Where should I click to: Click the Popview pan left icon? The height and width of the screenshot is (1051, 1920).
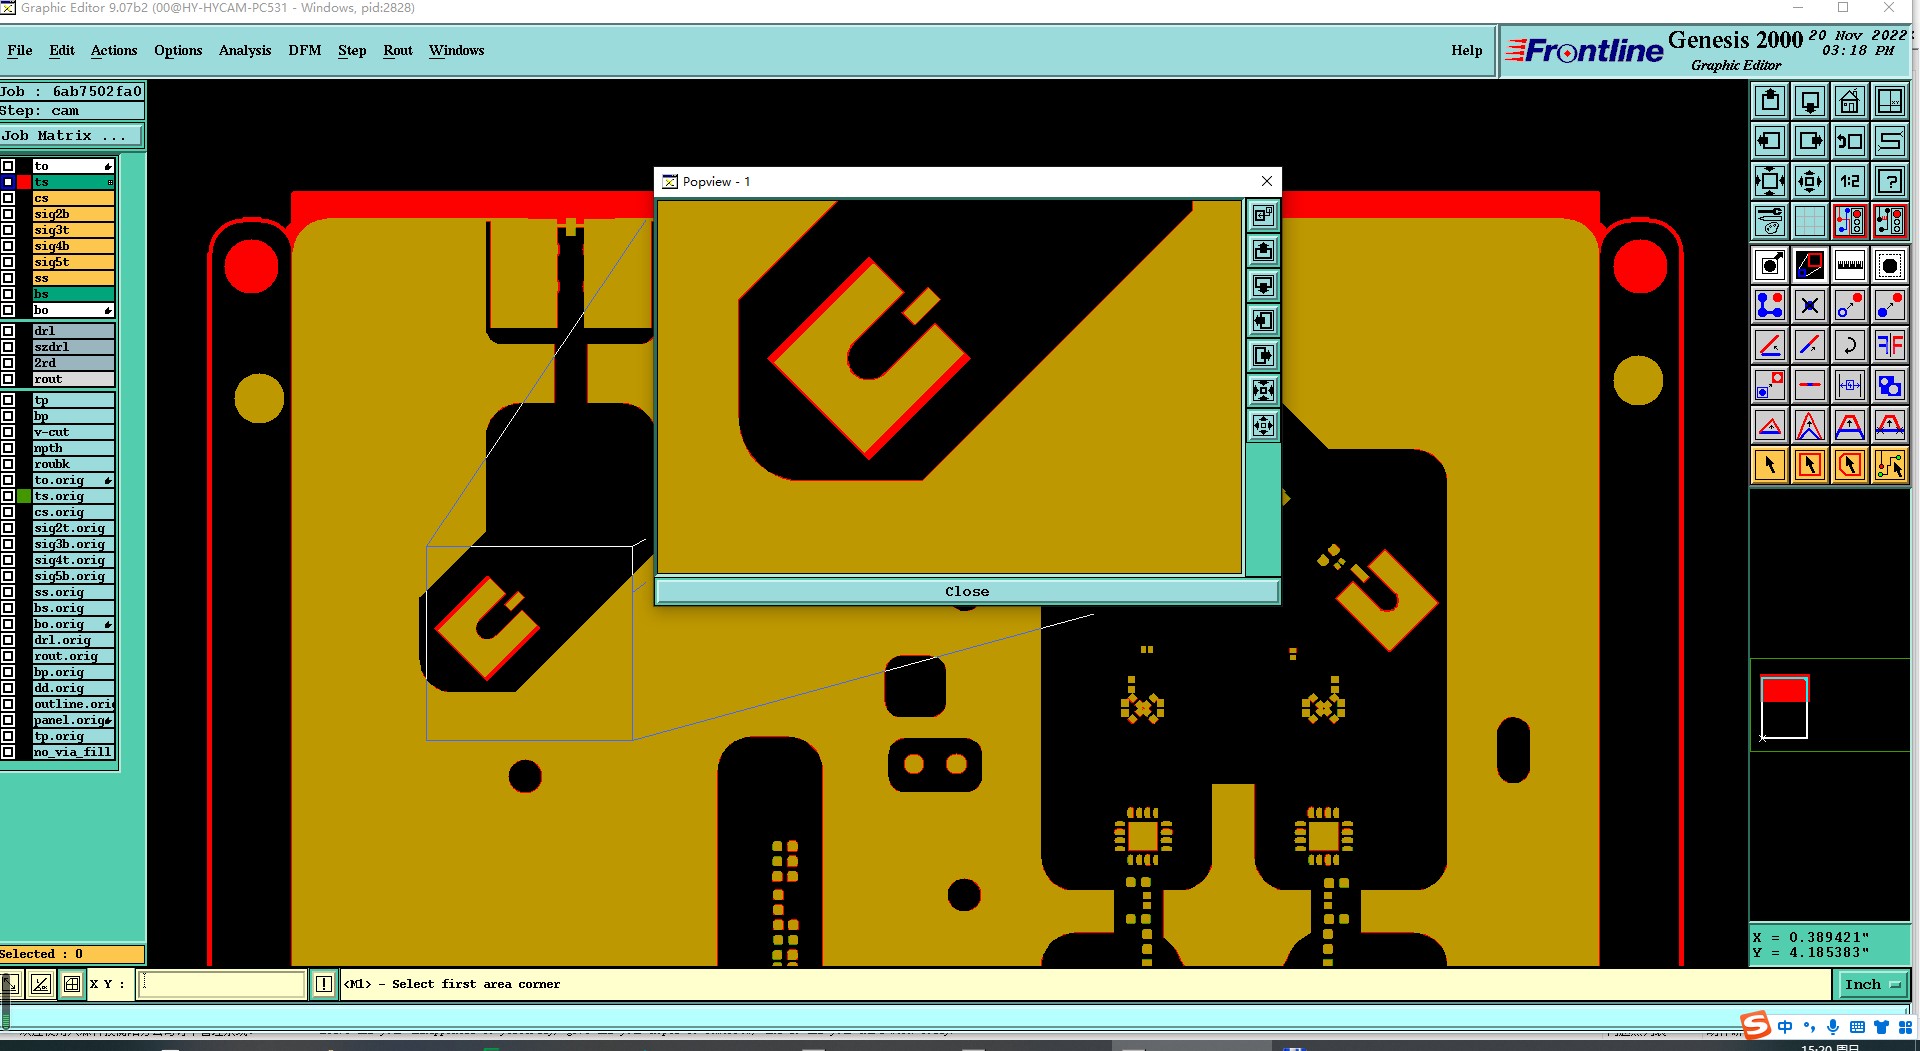click(x=1264, y=320)
